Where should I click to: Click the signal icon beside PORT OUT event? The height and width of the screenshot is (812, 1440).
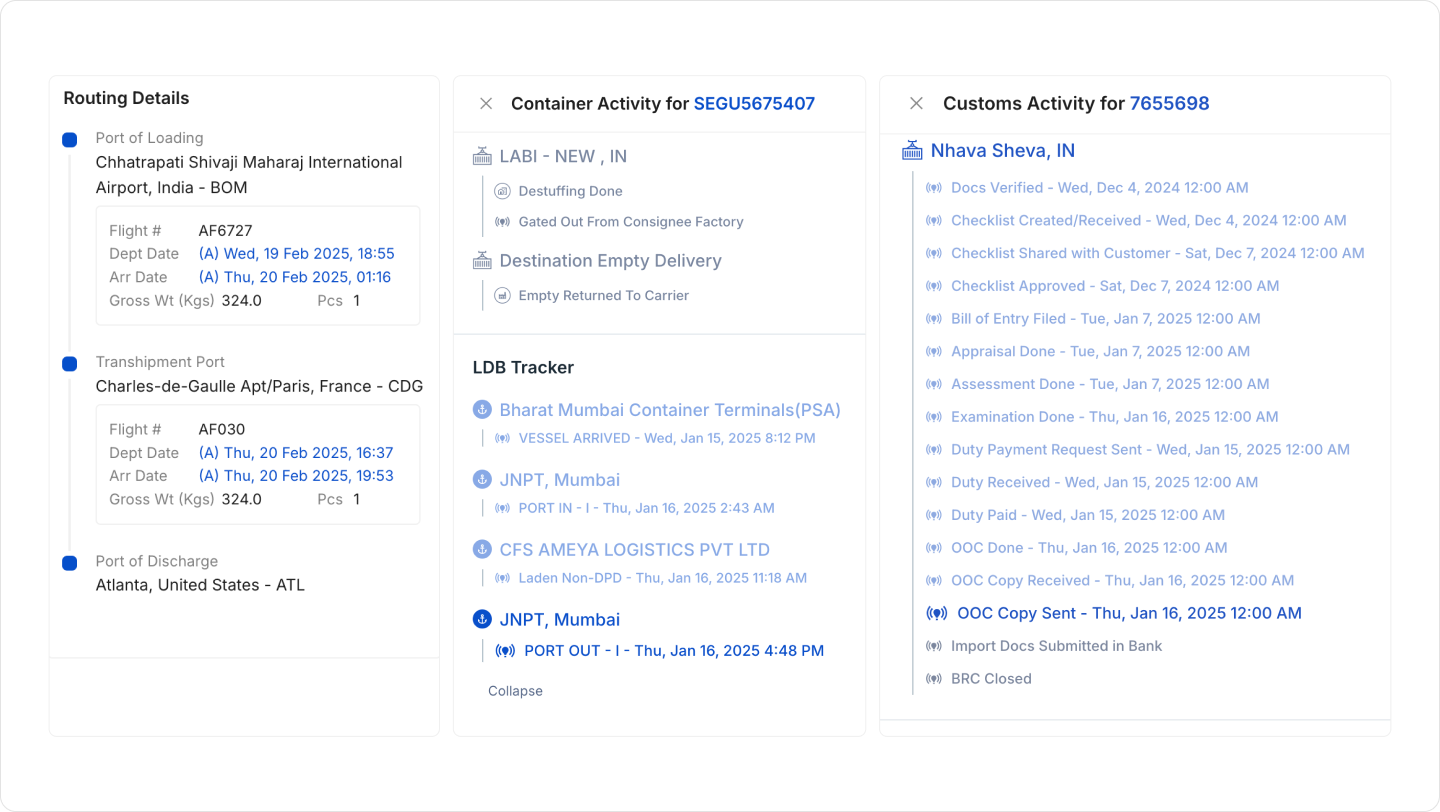coord(506,650)
